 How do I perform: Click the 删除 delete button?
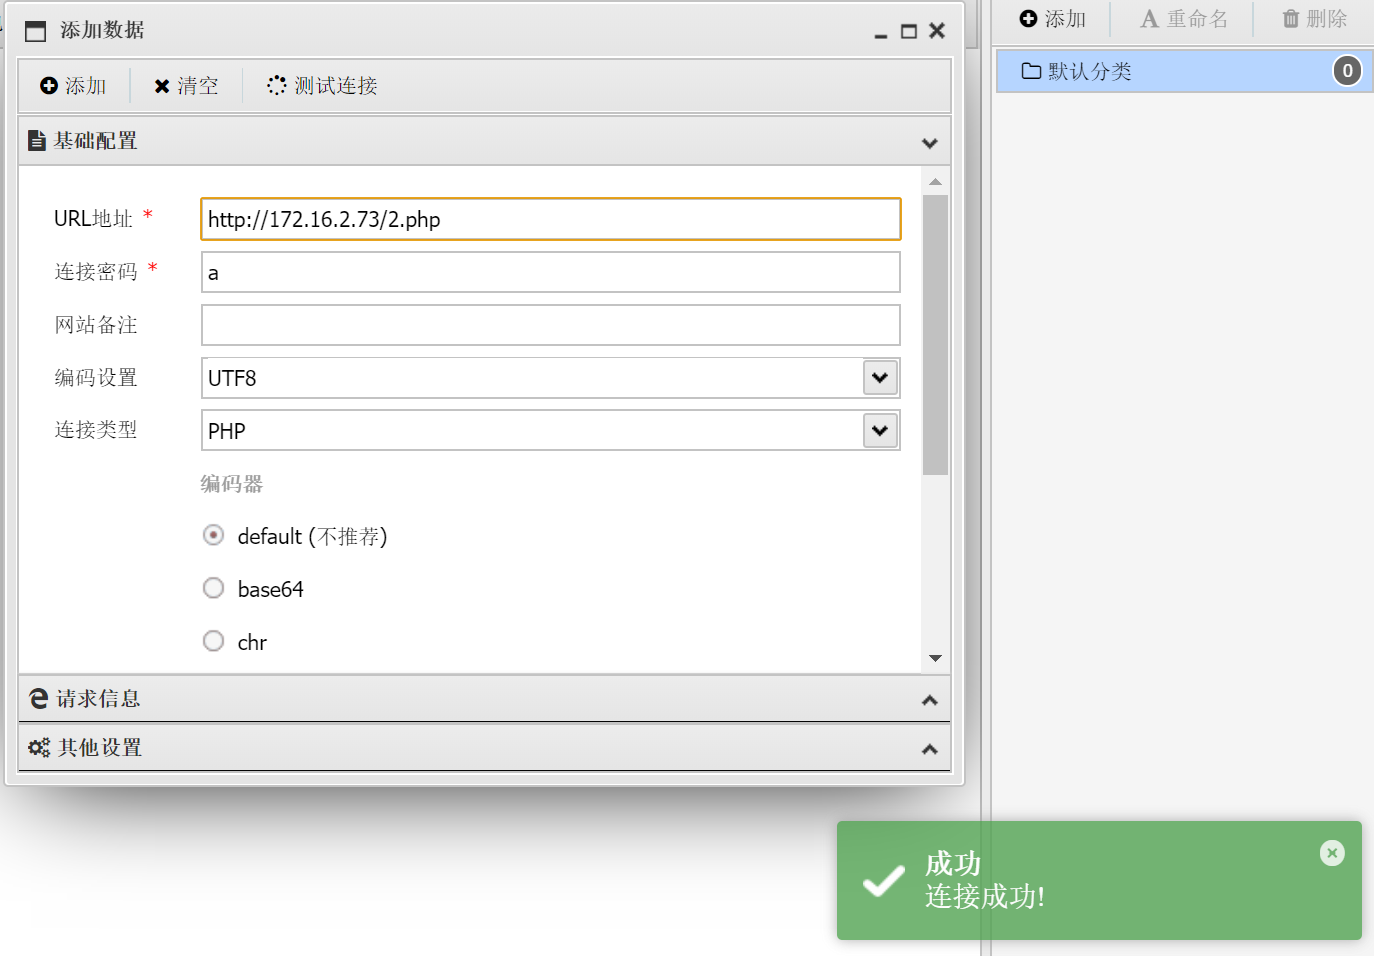tap(1315, 19)
